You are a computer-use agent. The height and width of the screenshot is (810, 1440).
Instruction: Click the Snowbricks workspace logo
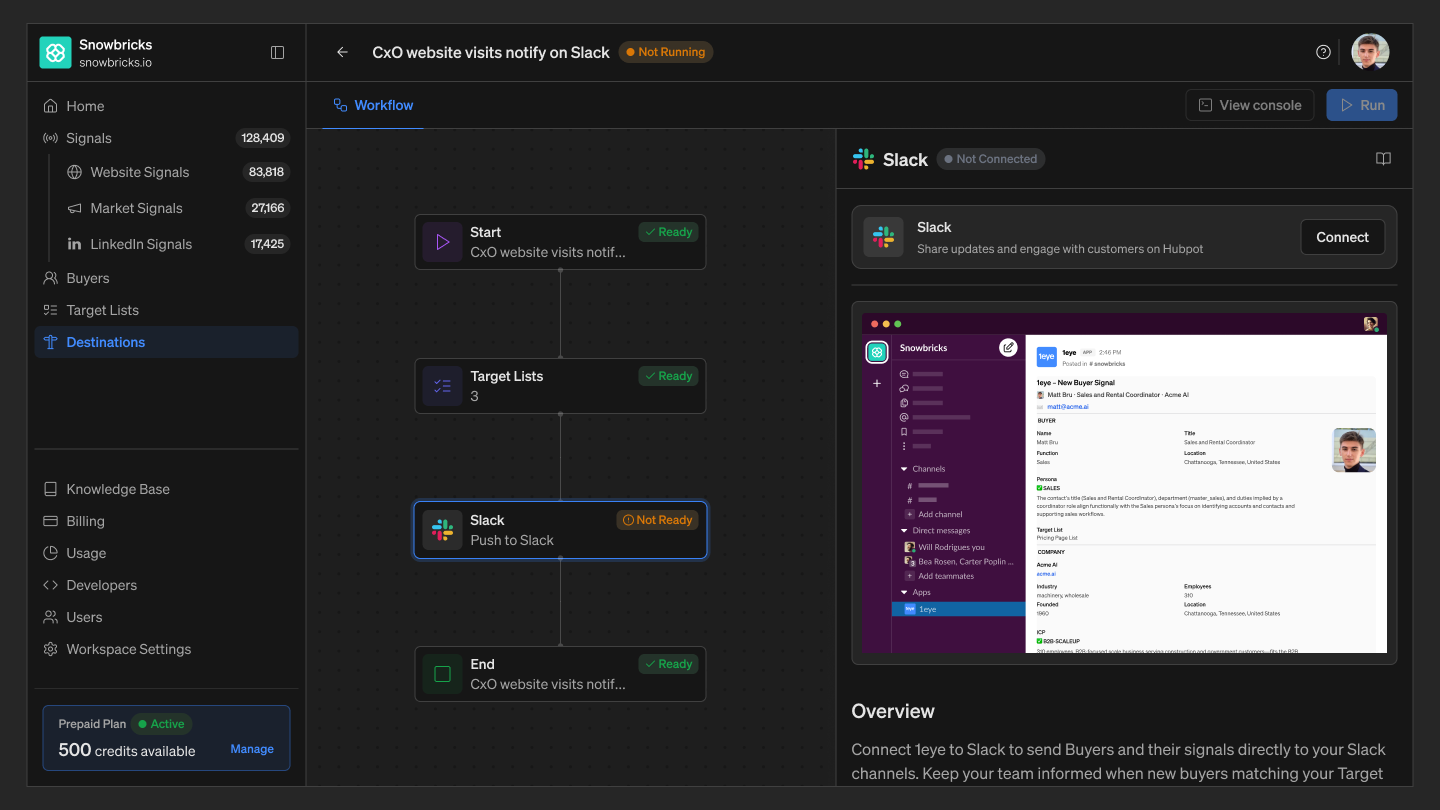pyautogui.click(x=55, y=53)
